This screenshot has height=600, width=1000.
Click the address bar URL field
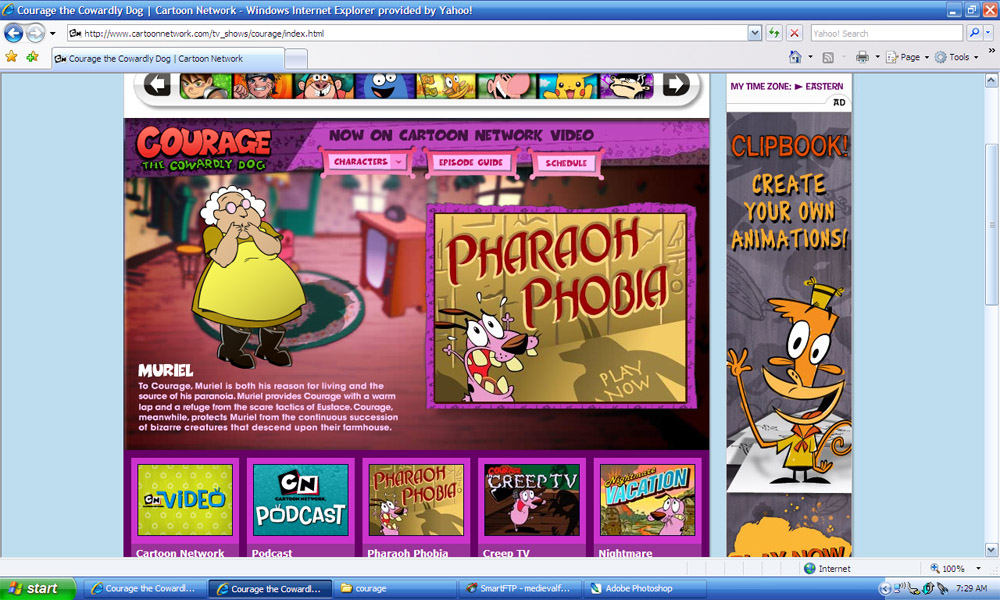pyautogui.click(x=406, y=33)
